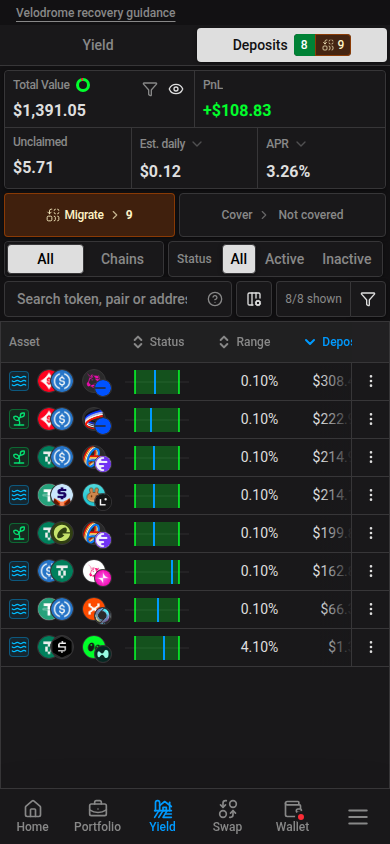Select the All grouping toggle
The image size is (390, 844).
click(x=46, y=259)
